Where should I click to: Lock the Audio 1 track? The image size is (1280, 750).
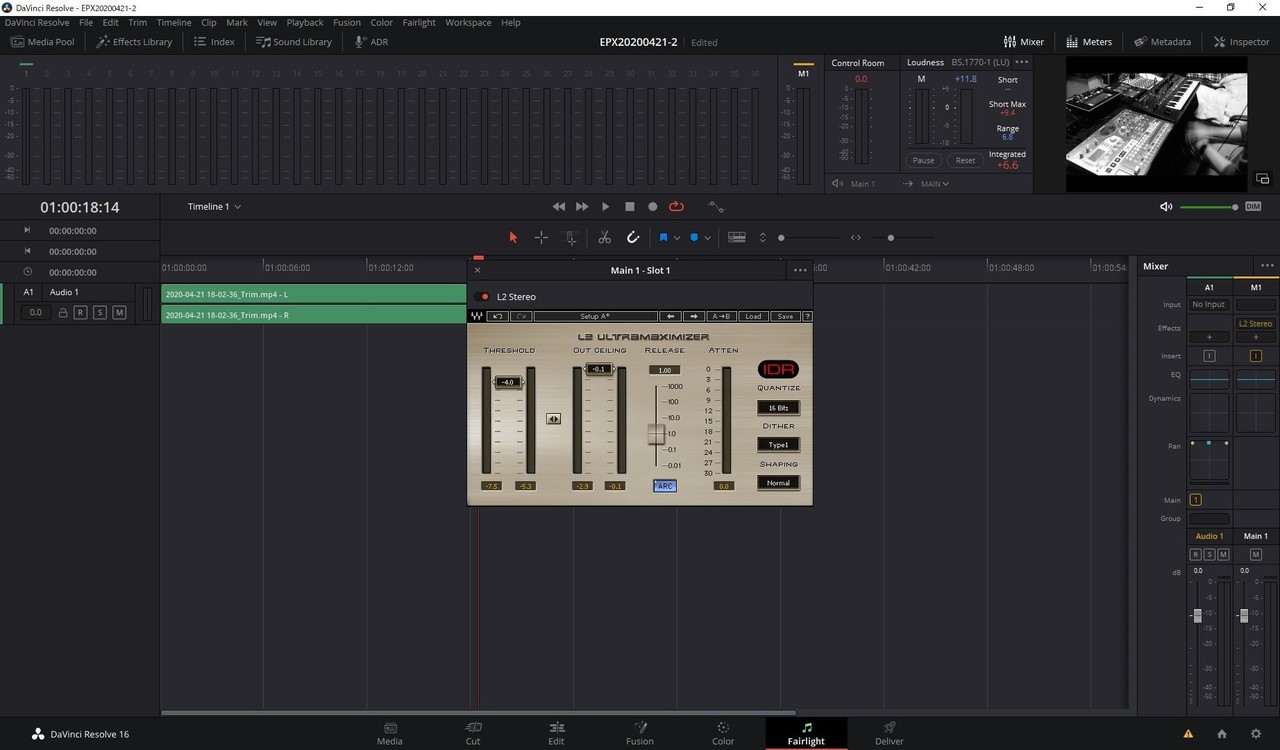point(63,313)
